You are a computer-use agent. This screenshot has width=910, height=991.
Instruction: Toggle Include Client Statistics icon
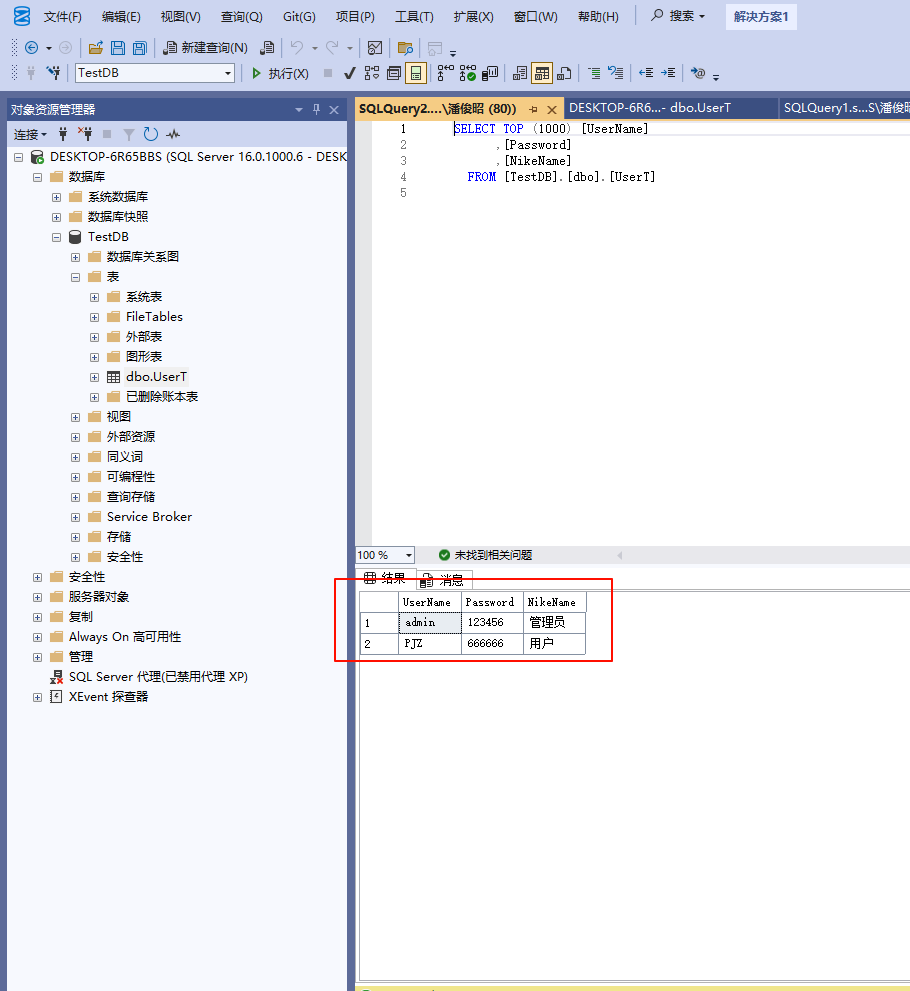pos(490,73)
